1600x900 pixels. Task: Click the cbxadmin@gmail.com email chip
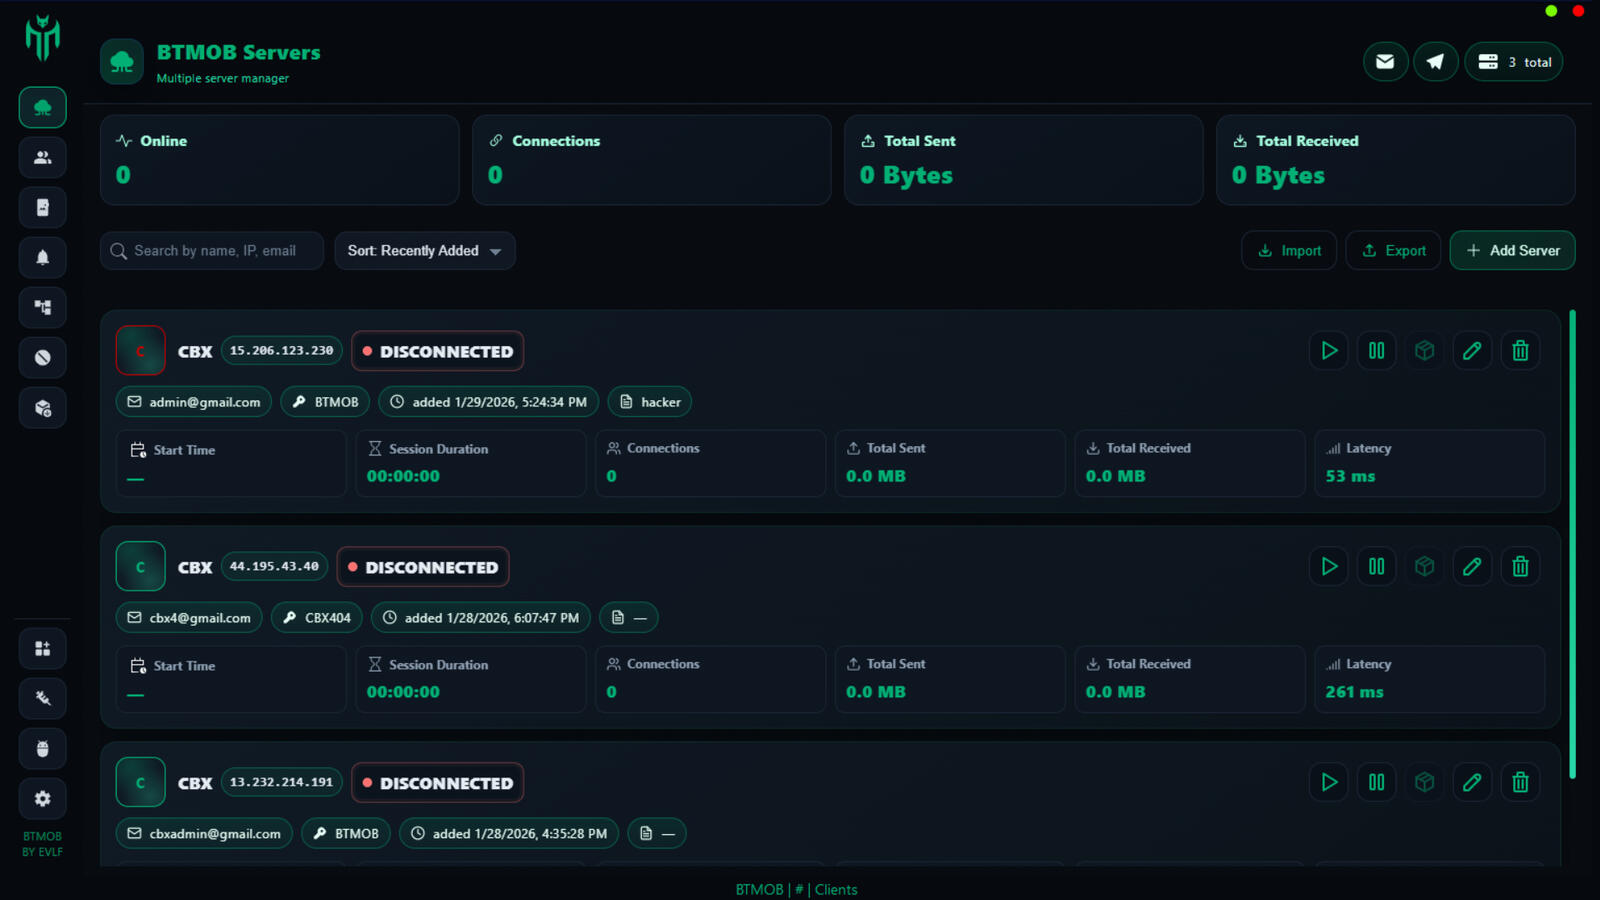click(204, 834)
